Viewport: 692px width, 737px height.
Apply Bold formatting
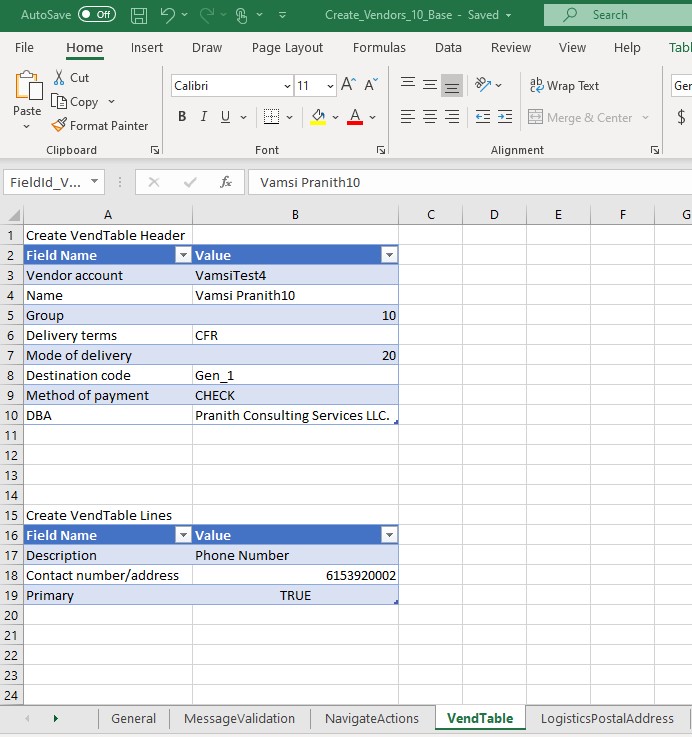[x=182, y=117]
